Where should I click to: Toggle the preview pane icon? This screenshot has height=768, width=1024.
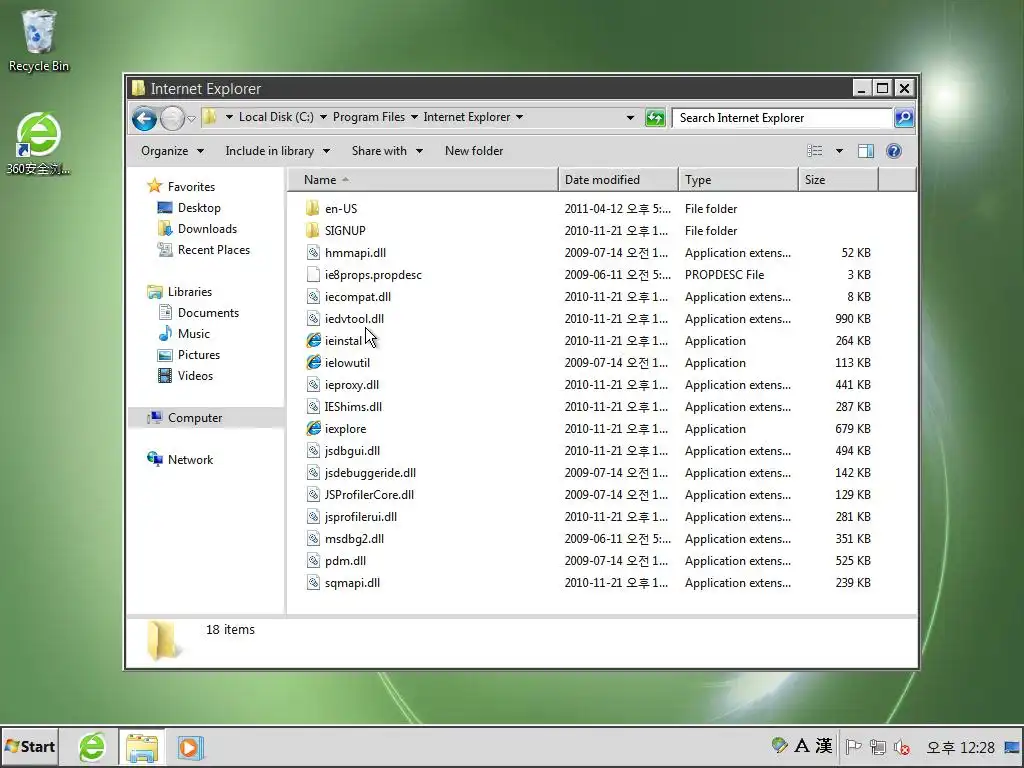[x=866, y=151]
